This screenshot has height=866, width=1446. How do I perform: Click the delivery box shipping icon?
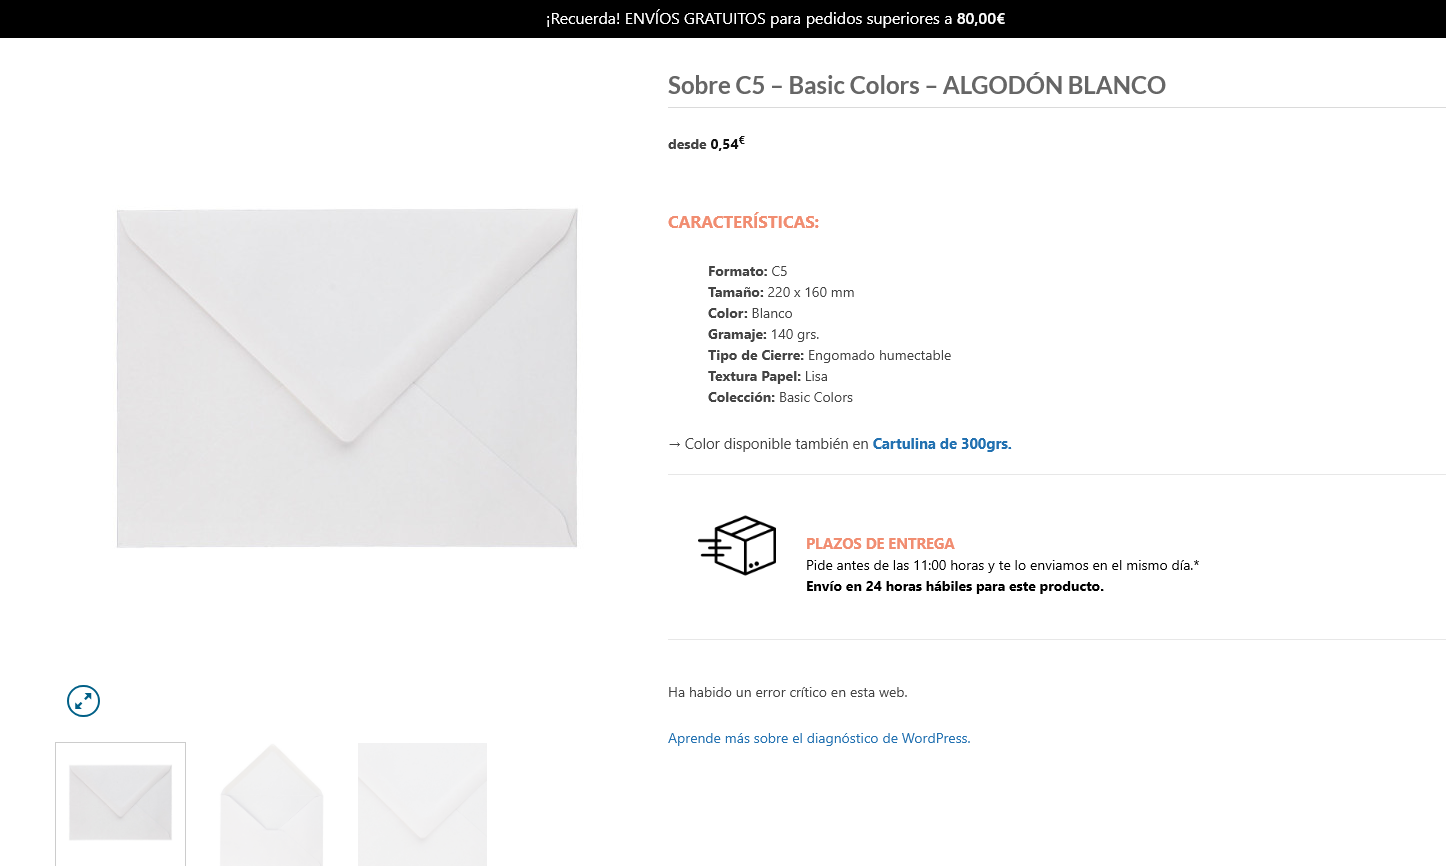point(738,545)
